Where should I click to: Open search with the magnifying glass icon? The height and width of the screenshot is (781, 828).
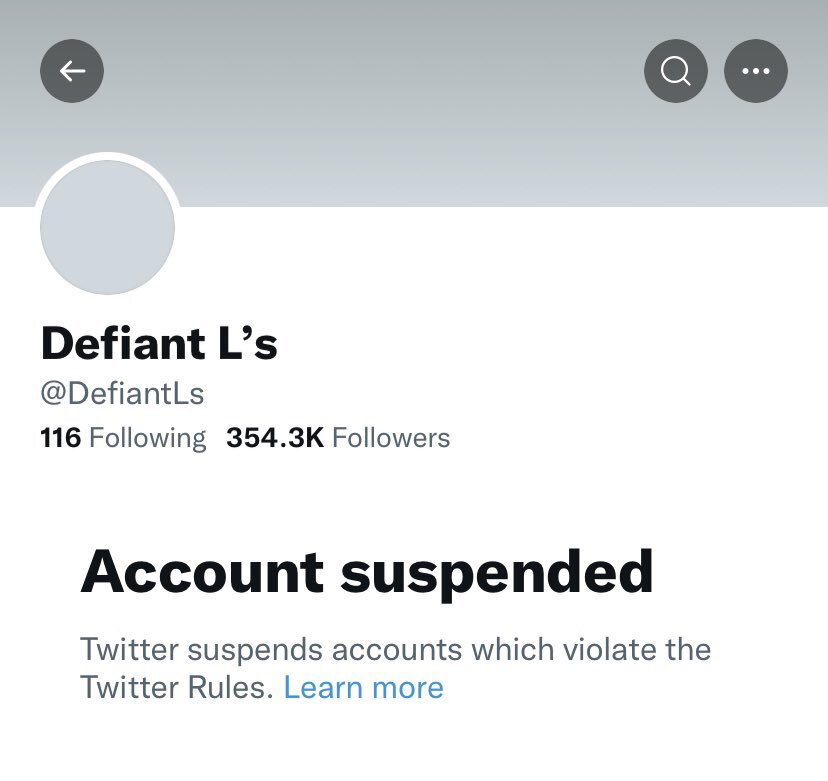pos(676,70)
